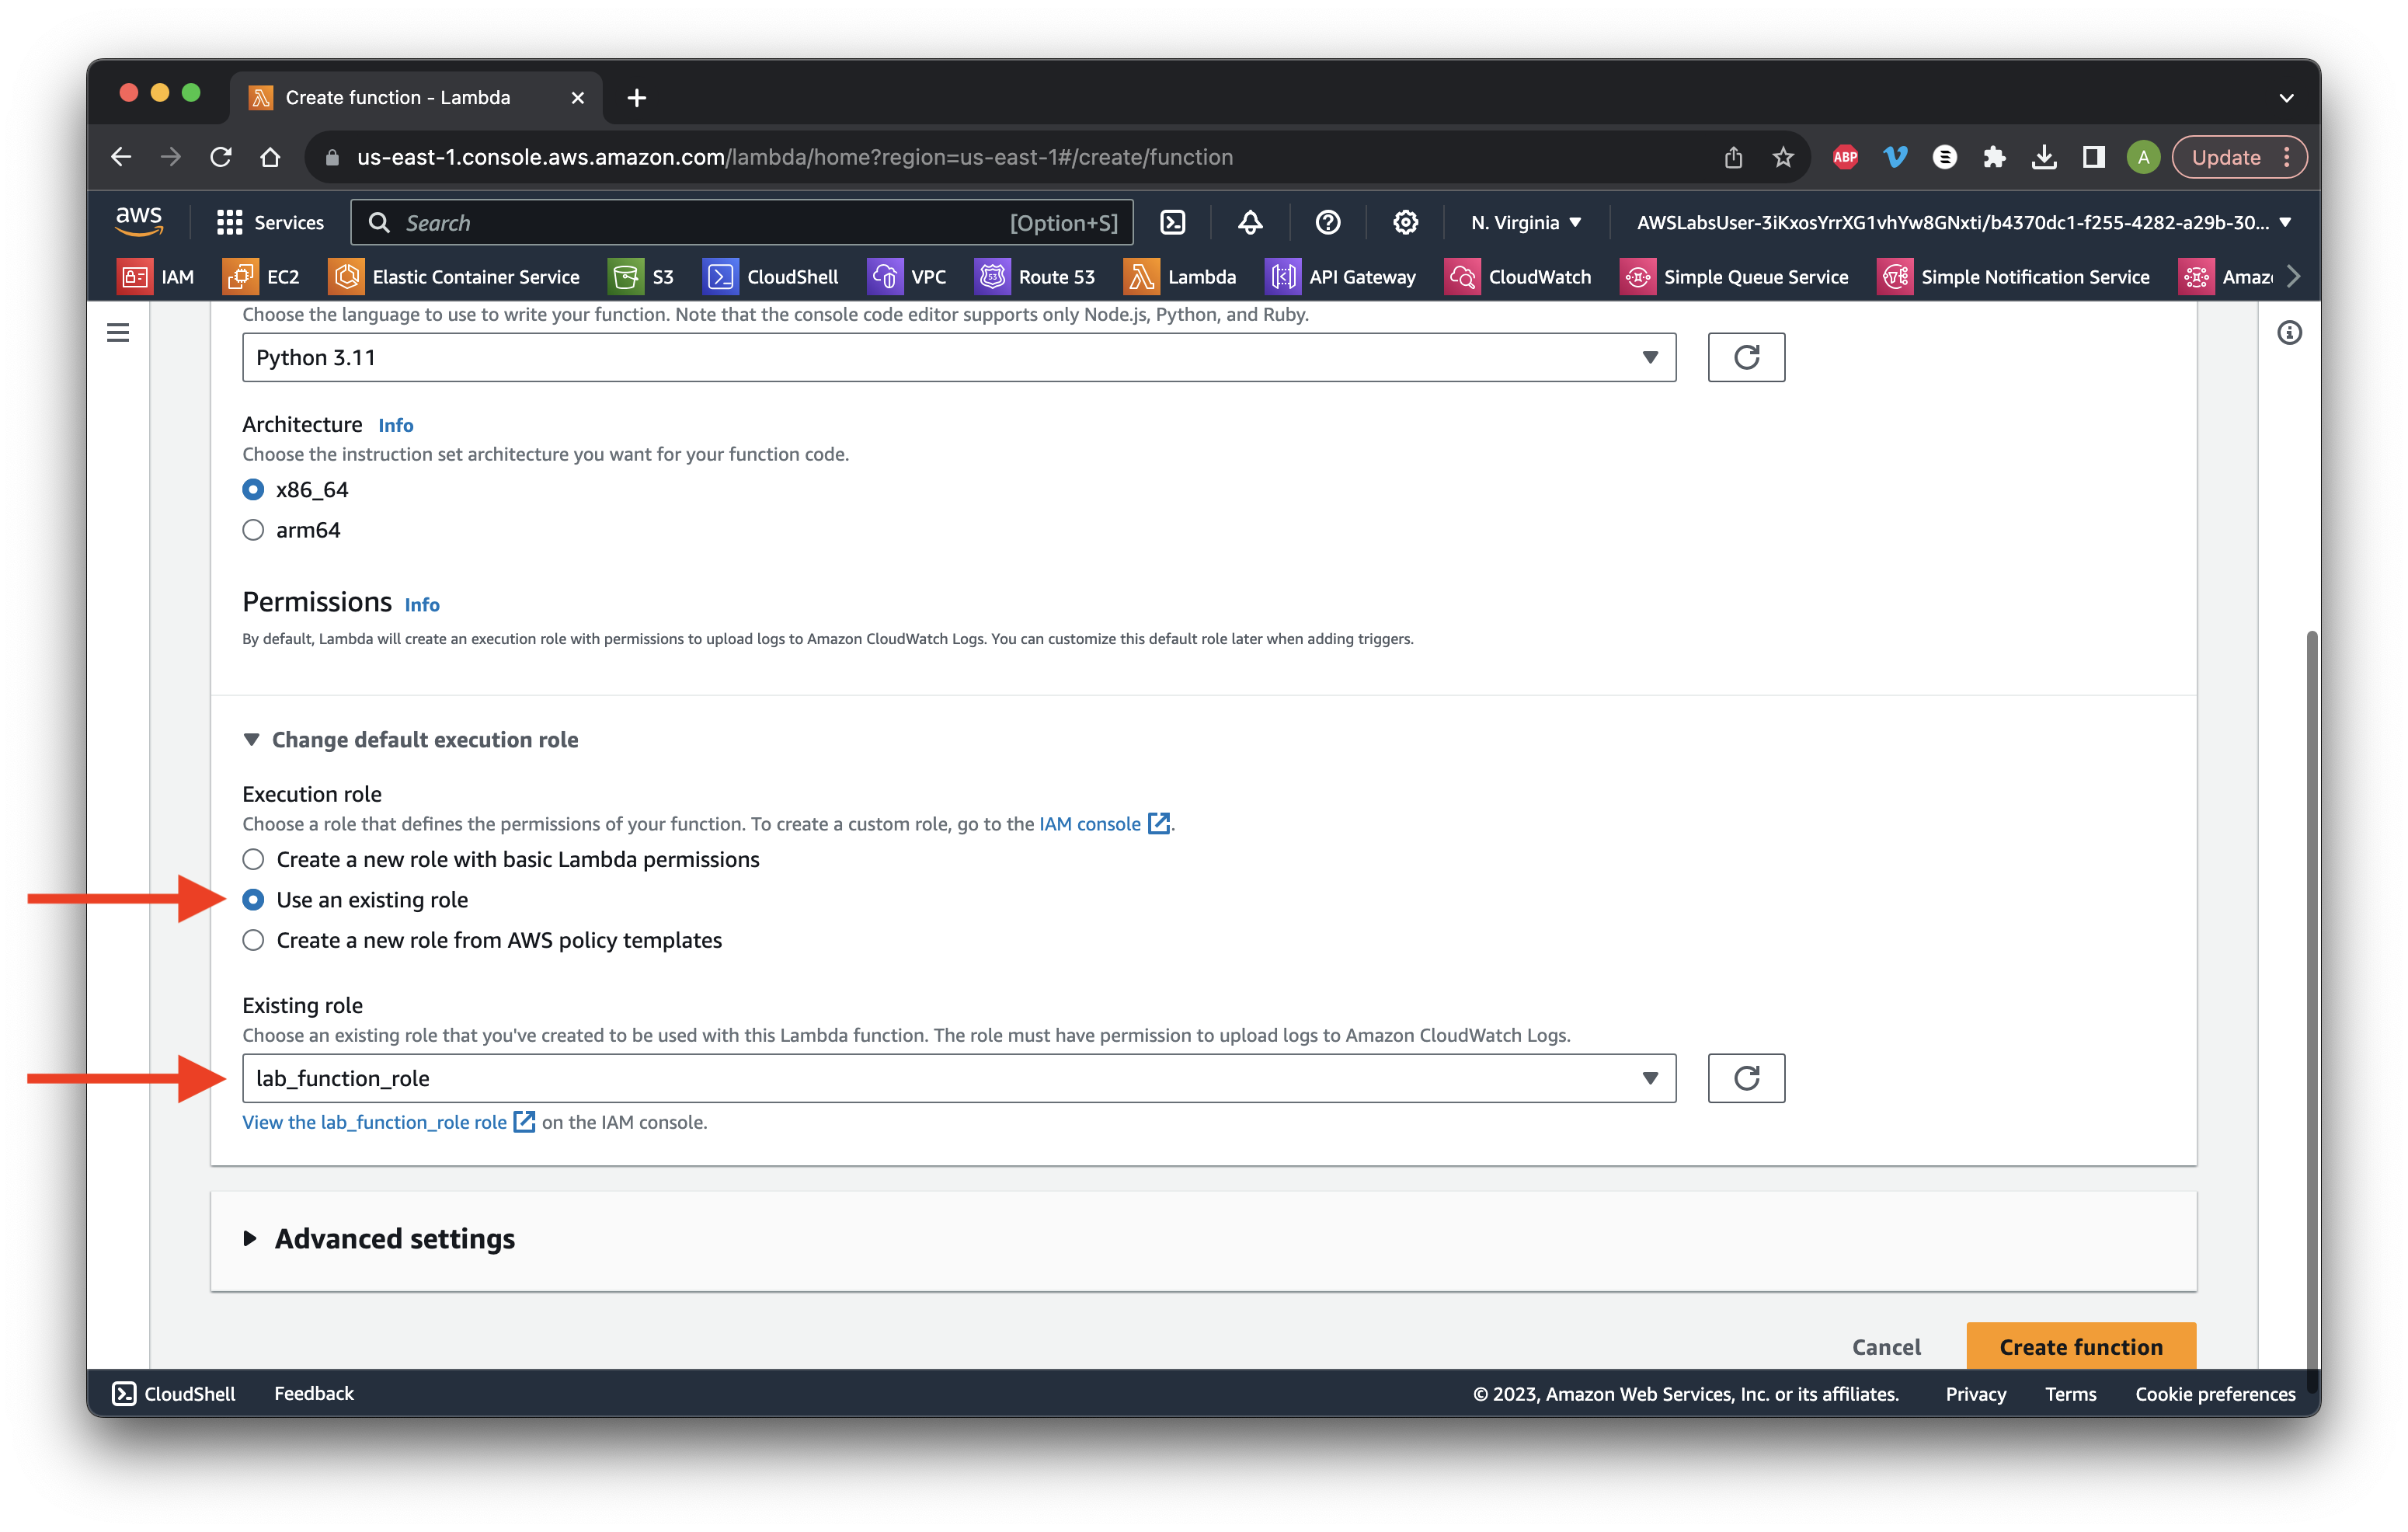Open the left navigation hamburger menu
The height and width of the screenshot is (1532, 2408).
pos(118,332)
